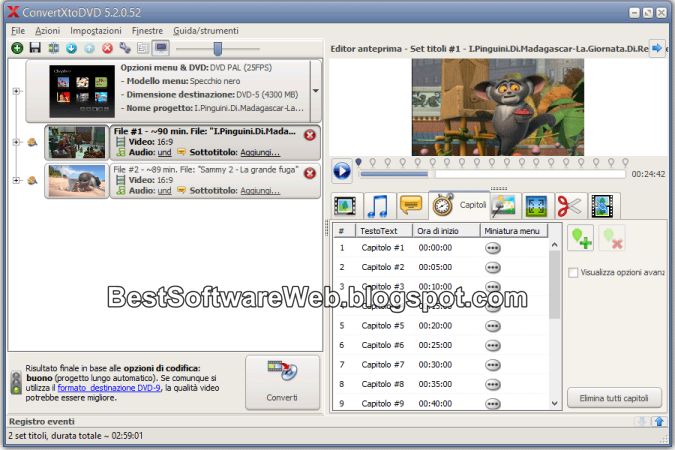This screenshot has height=450, width=675.
Task: Enable the 'Visualizza opzioni avanz' checkbox
Action: 573,273
